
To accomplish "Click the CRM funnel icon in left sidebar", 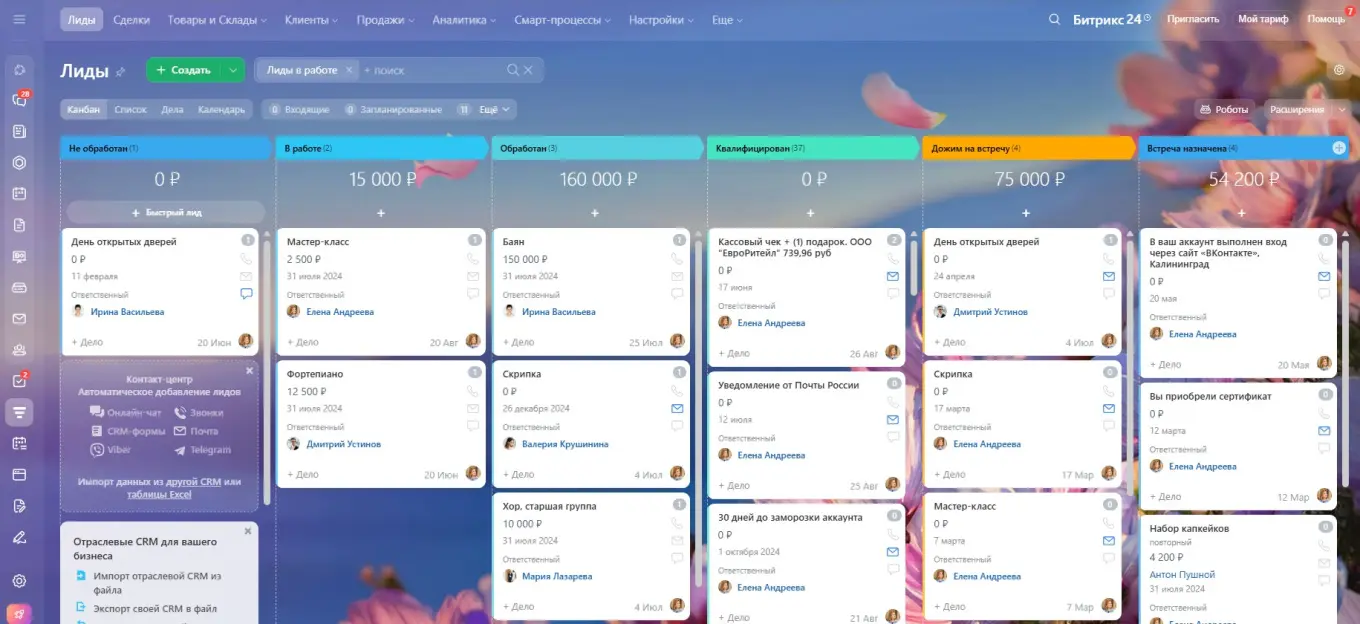I will click(19, 412).
